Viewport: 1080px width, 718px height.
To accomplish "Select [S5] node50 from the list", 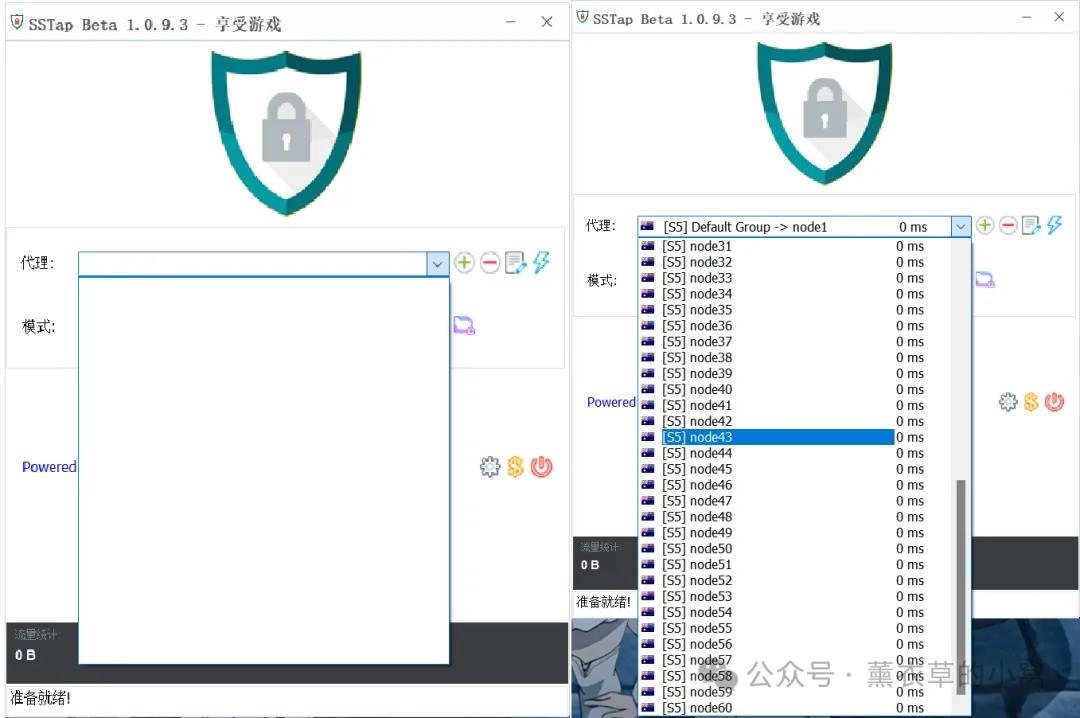I will point(795,548).
